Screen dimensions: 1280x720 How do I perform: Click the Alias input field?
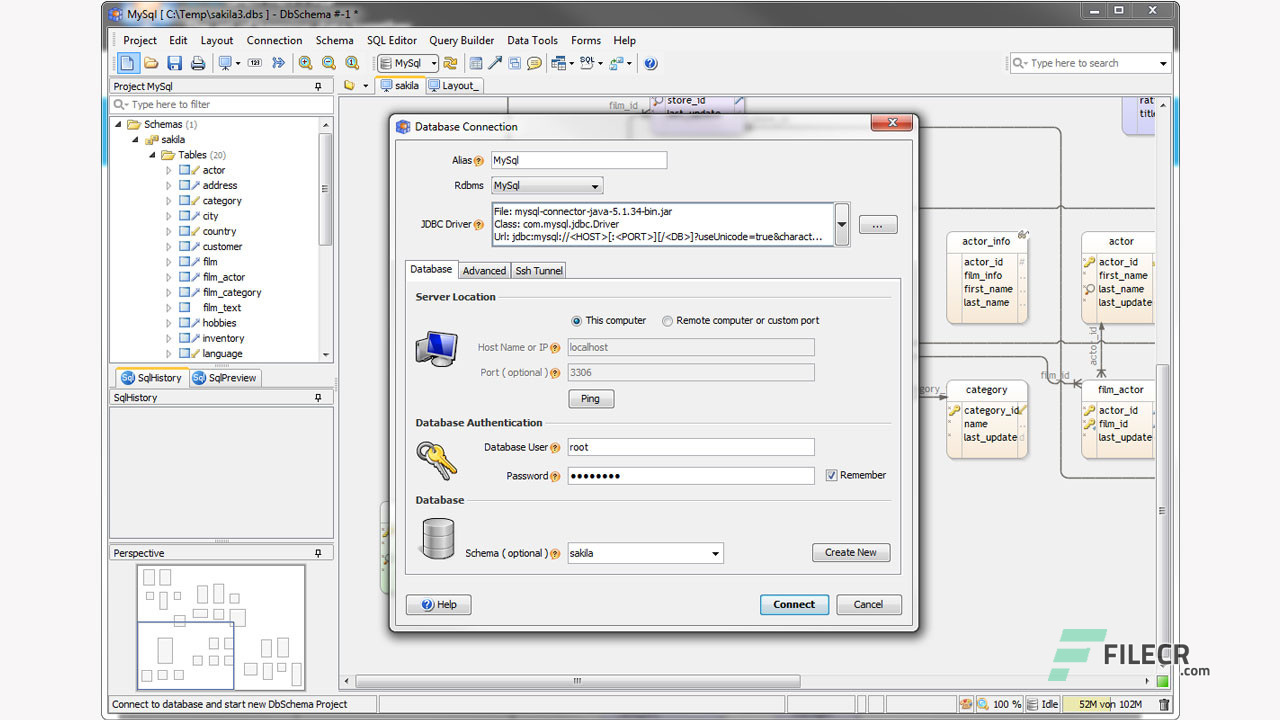(578, 160)
